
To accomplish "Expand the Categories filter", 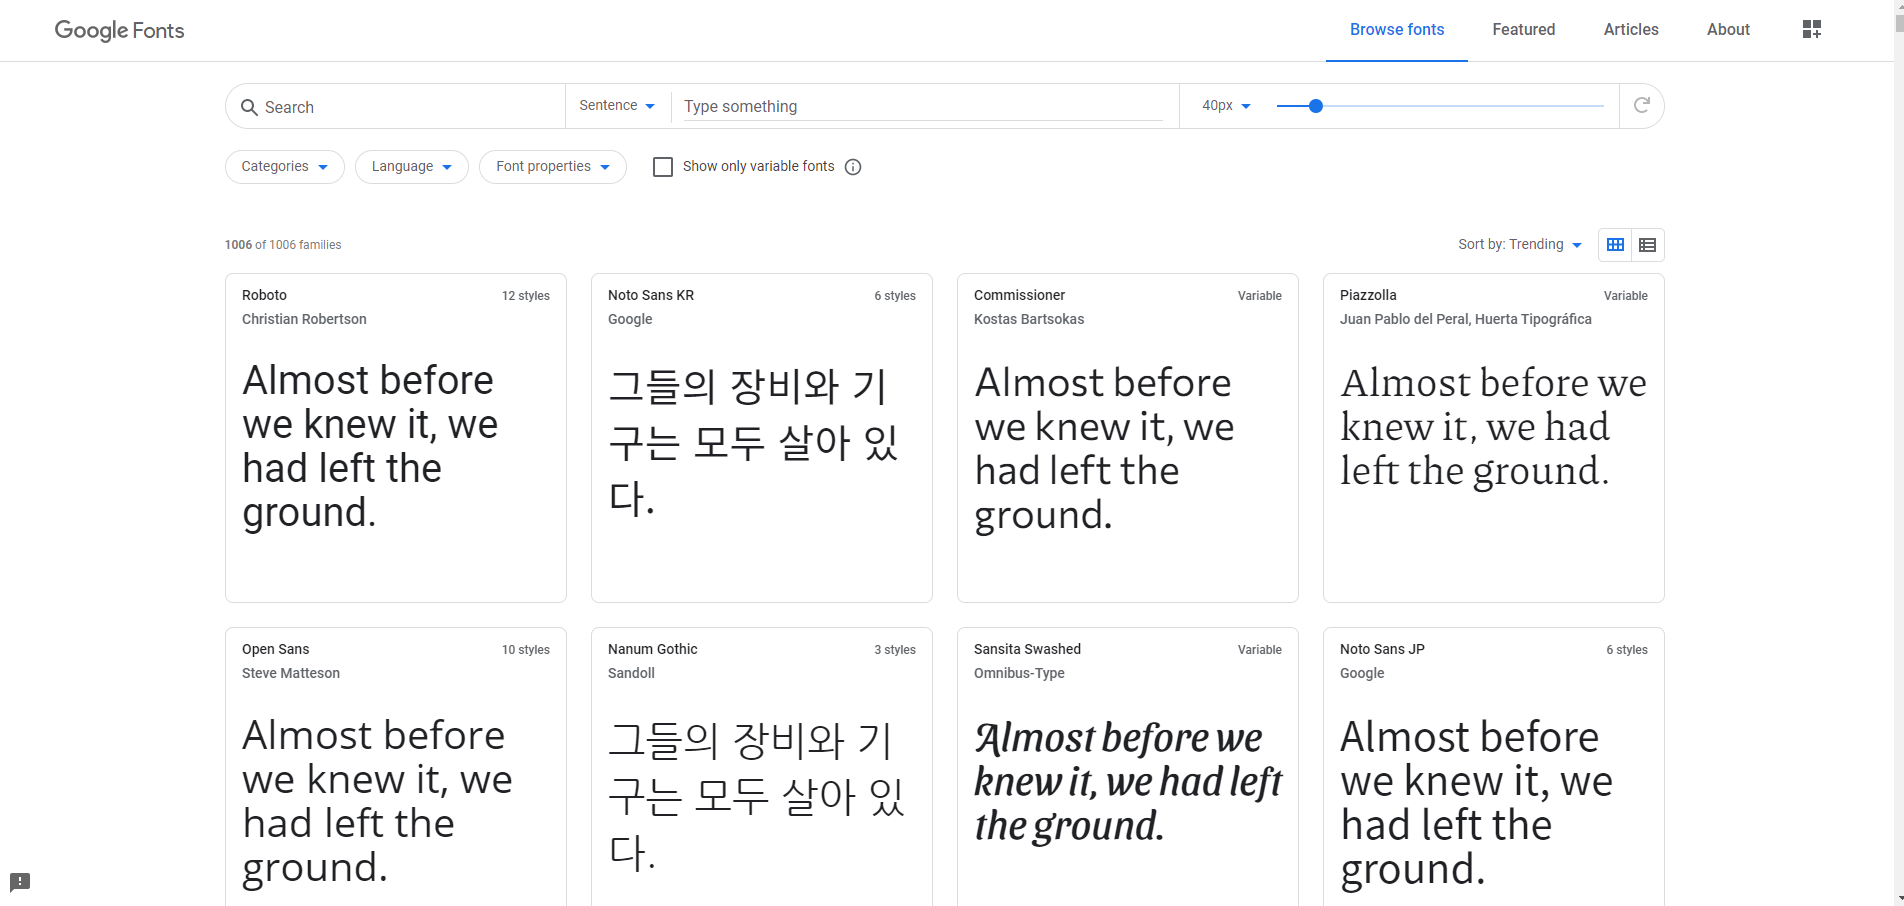I will [x=285, y=167].
